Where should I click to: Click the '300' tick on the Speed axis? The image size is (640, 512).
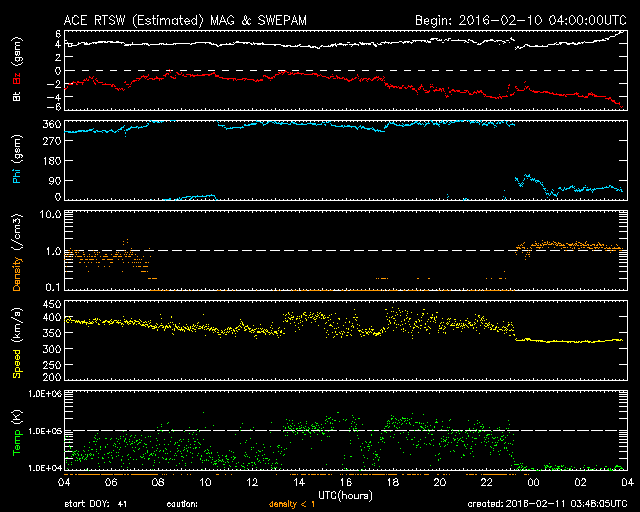point(52,349)
